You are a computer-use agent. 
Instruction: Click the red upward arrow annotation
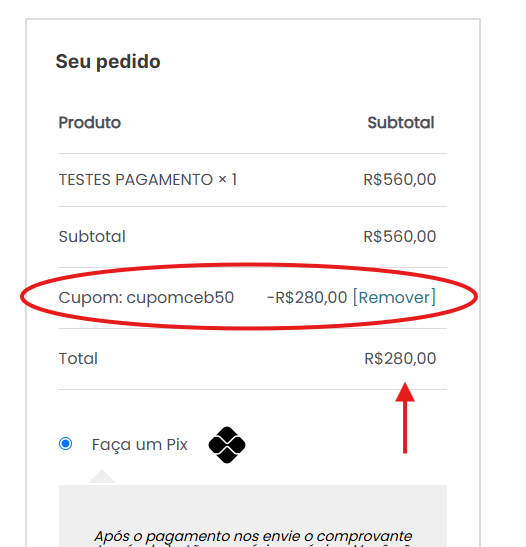point(405,418)
